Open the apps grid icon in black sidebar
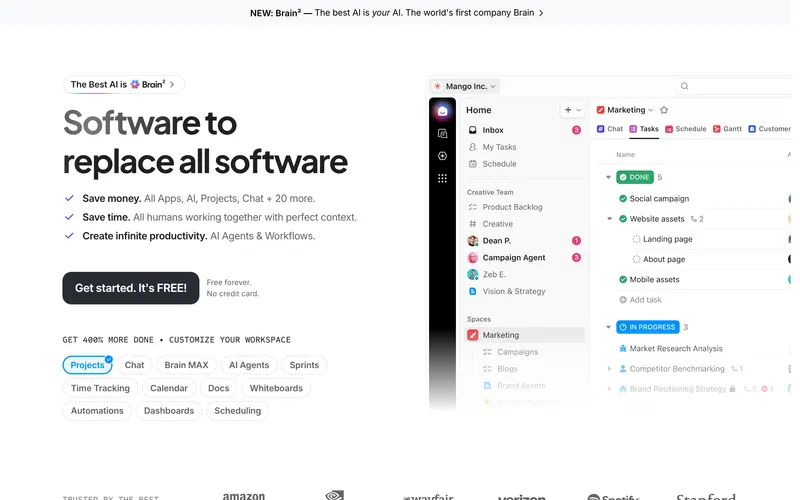Screen dimensions: 800x500 pyautogui.click(x=442, y=178)
